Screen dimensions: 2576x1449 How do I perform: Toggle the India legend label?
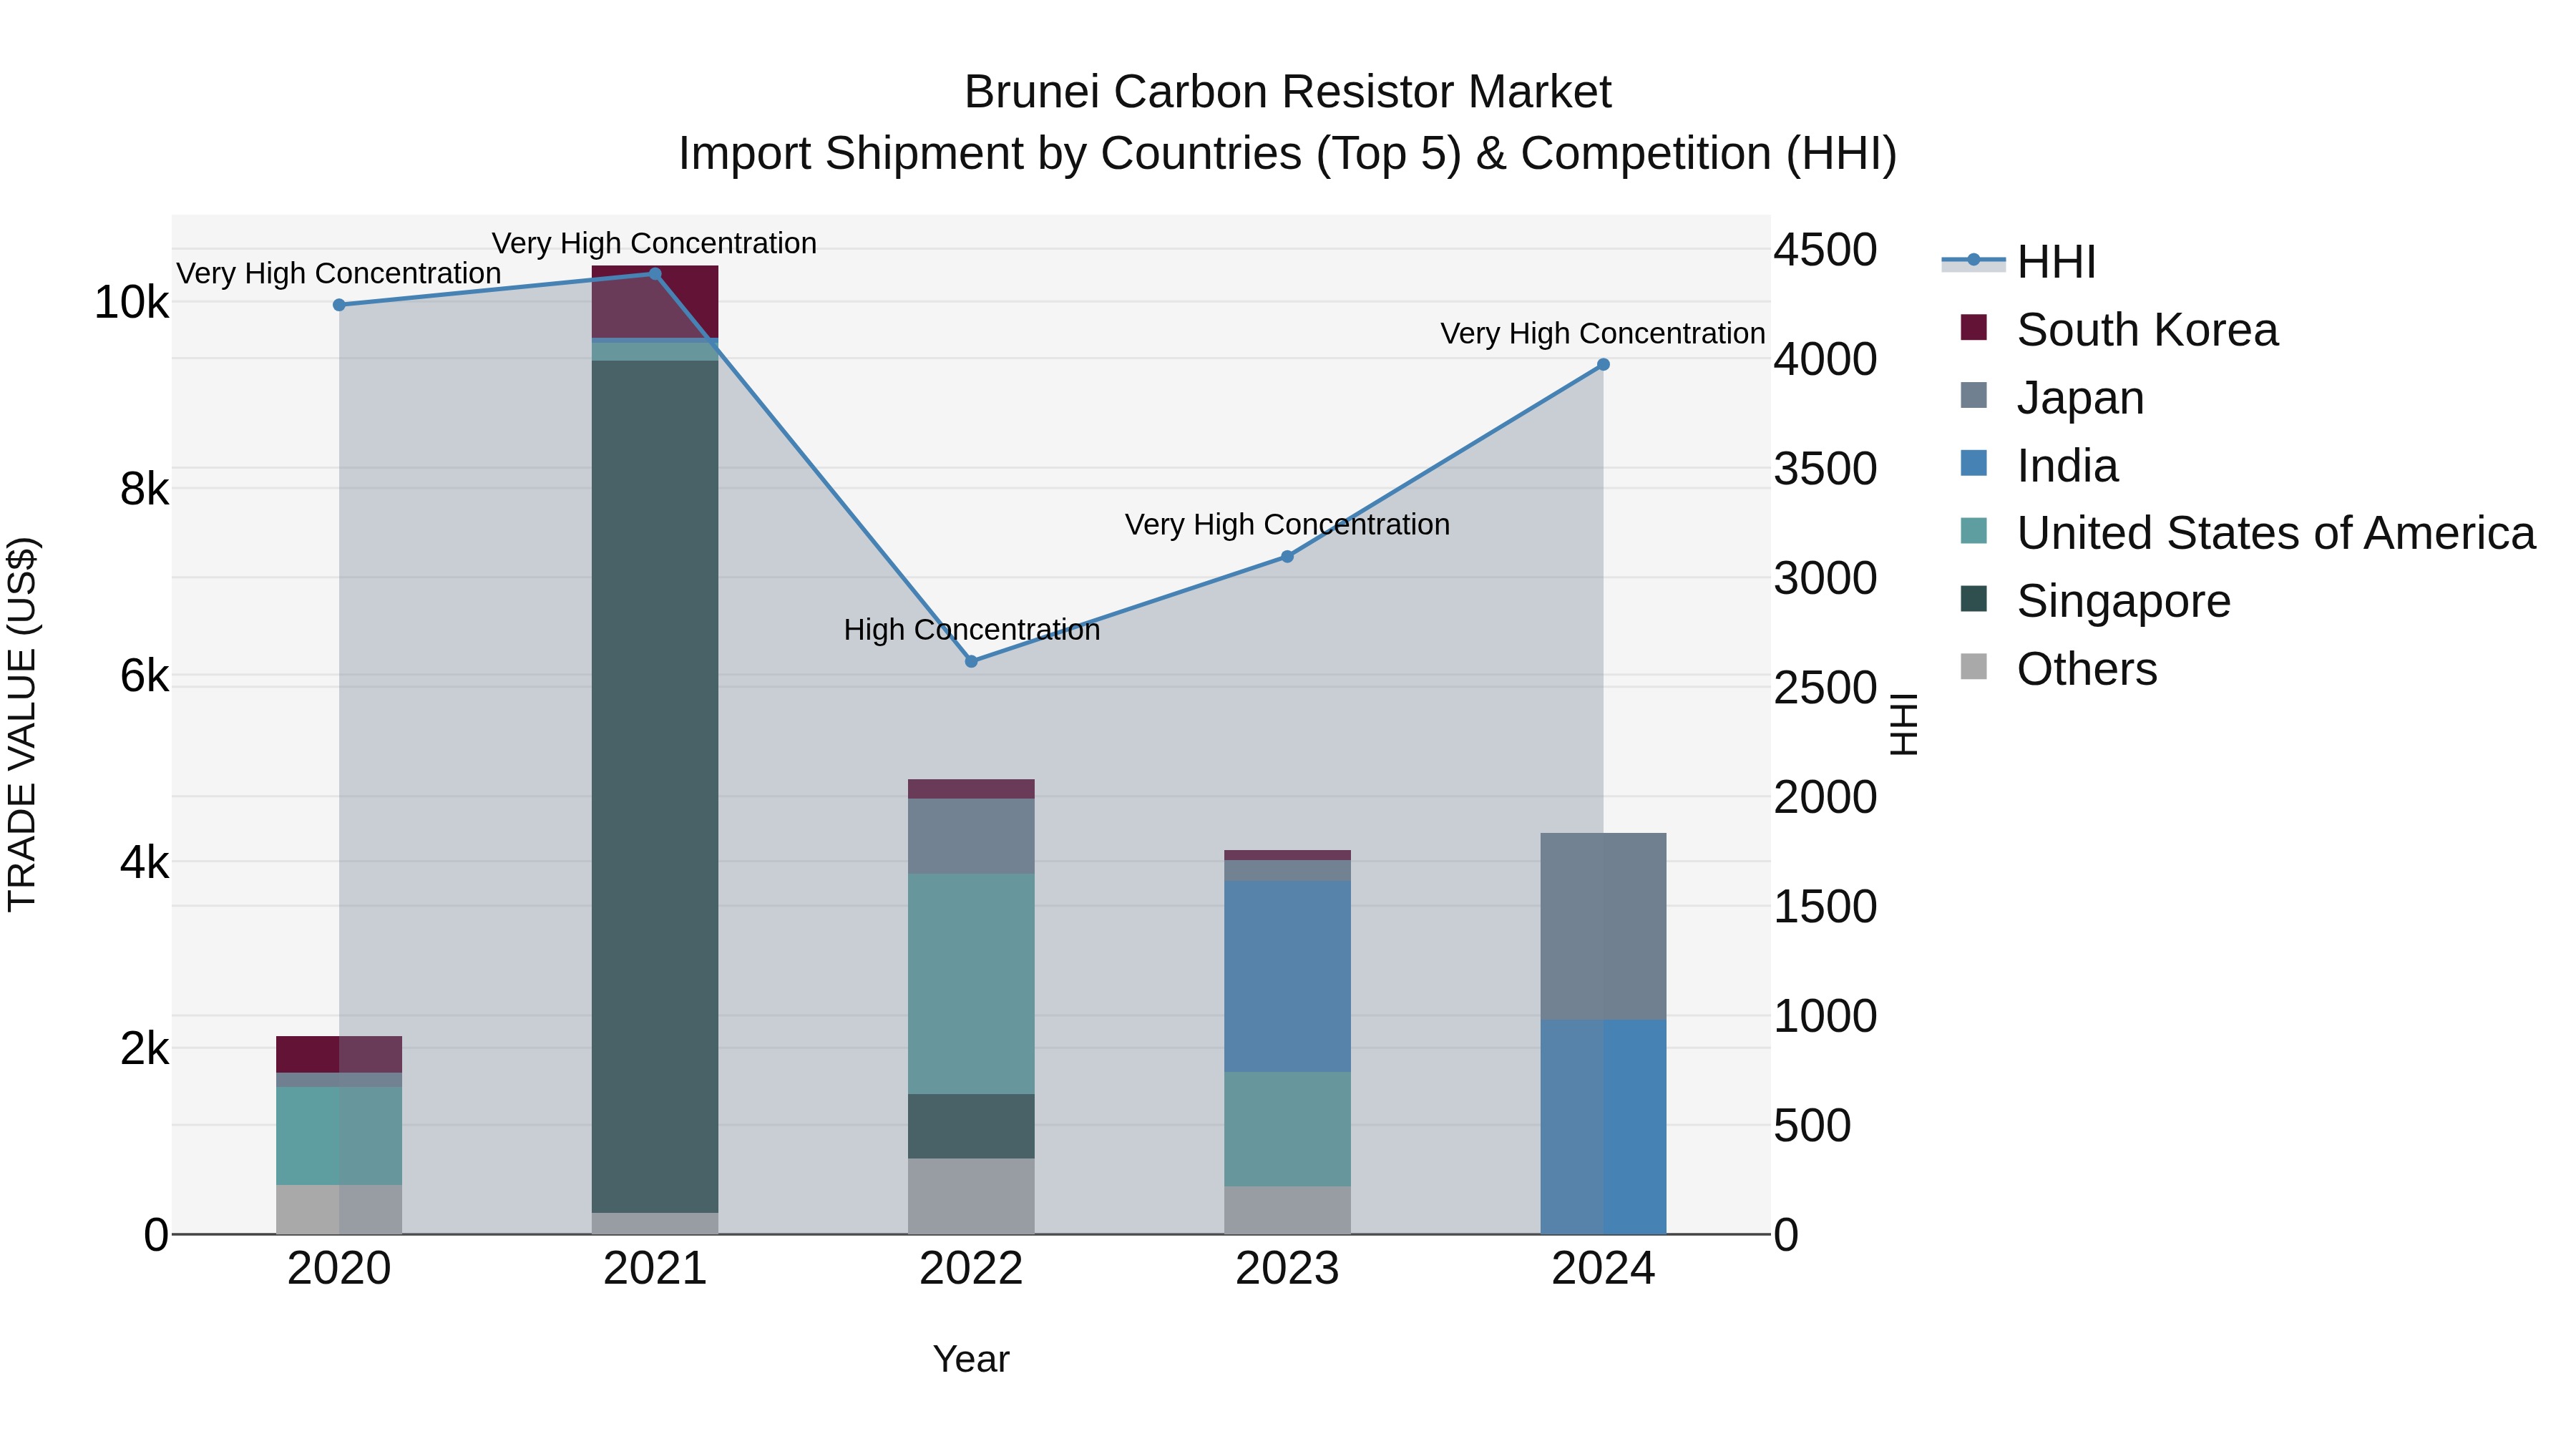(2067, 466)
